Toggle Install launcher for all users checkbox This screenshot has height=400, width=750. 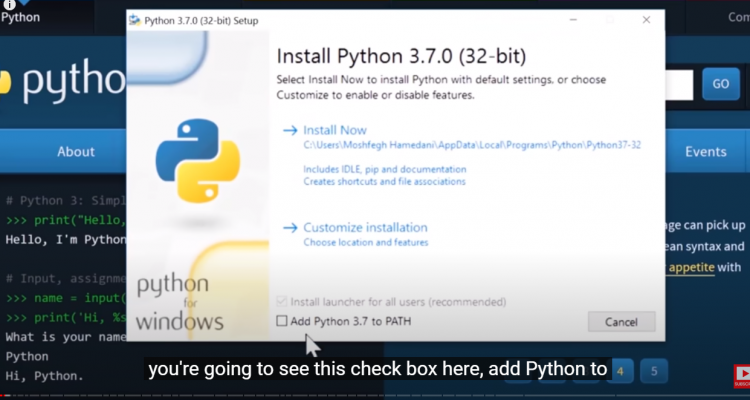(x=282, y=301)
